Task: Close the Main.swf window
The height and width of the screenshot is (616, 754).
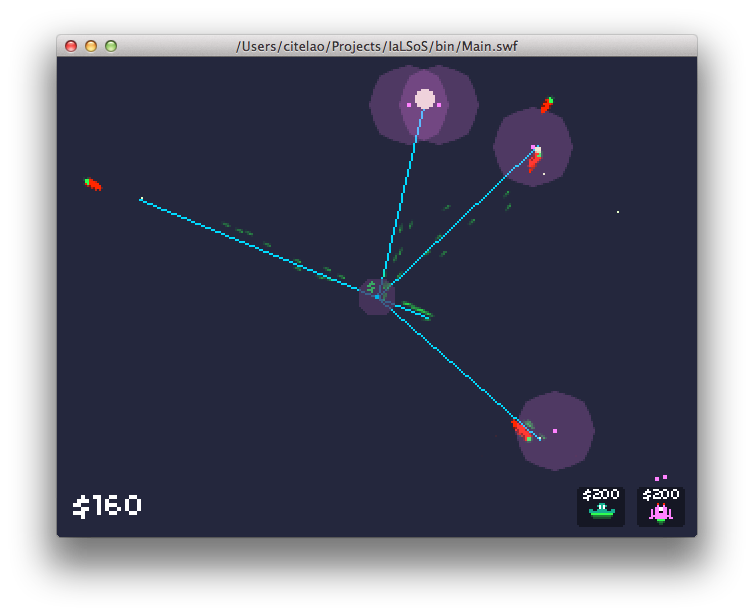Action: coord(71,46)
